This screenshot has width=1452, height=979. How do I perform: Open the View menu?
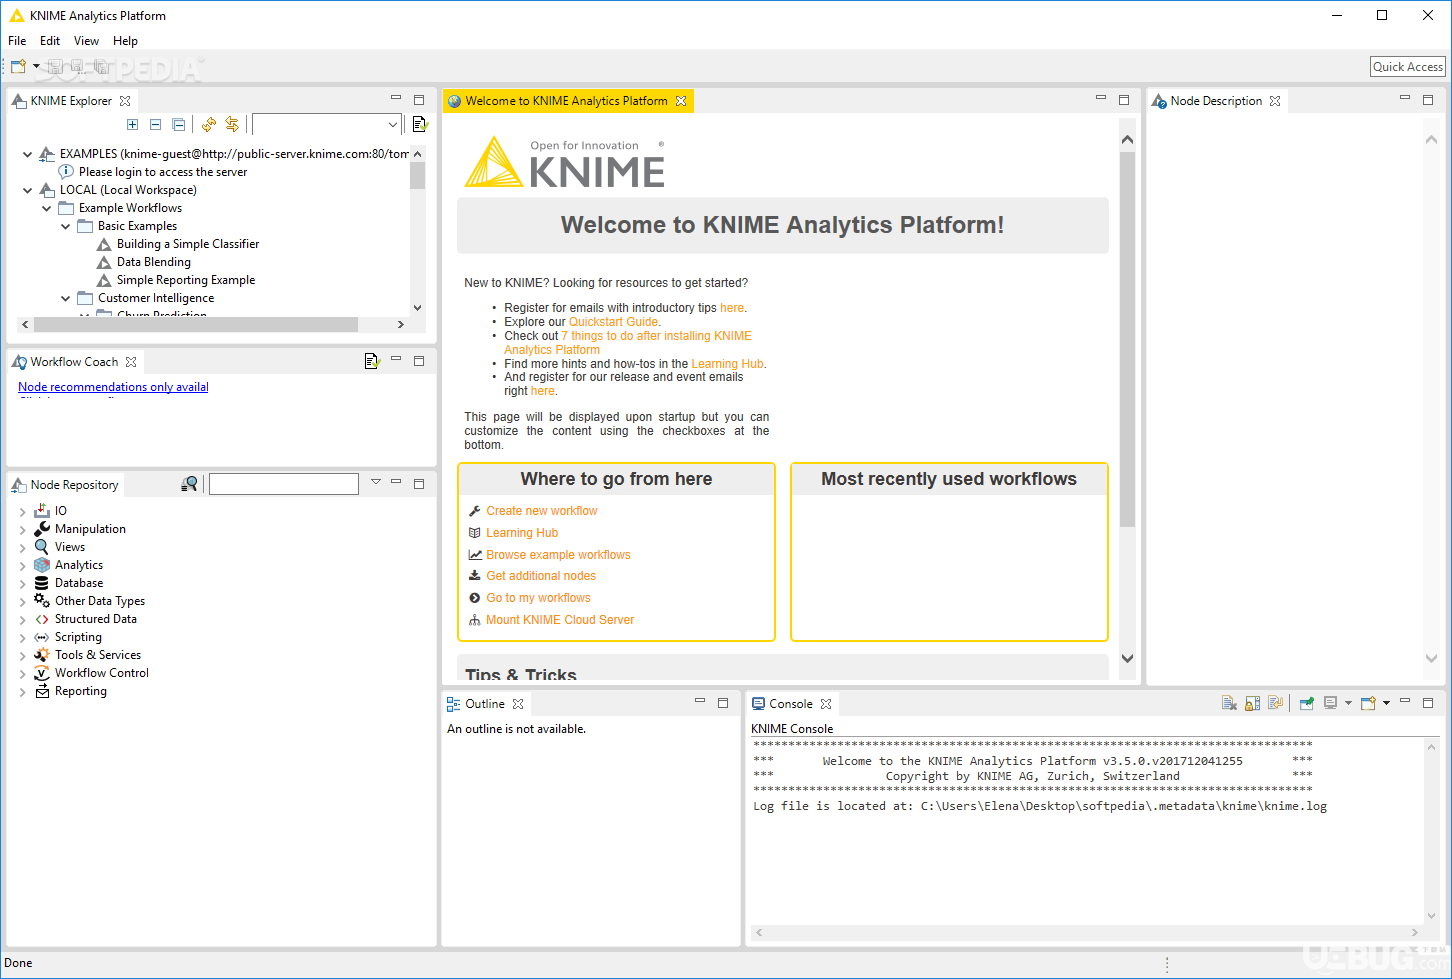[x=86, y=41]
